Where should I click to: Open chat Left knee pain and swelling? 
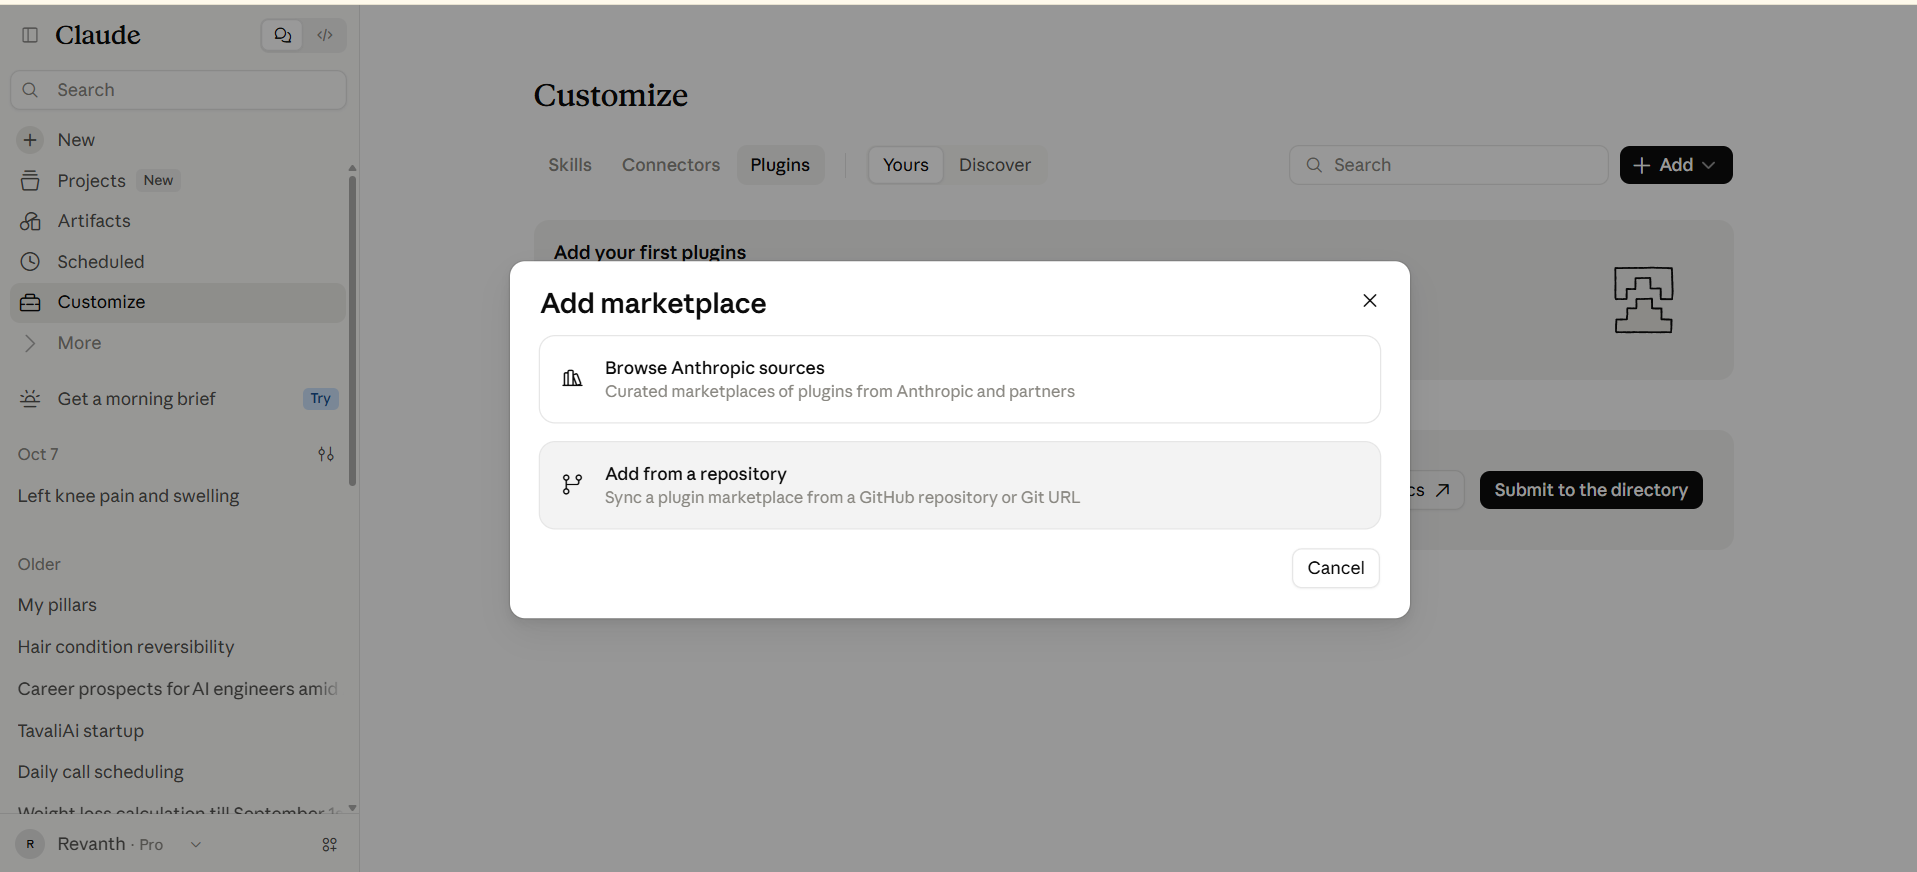(x=128, y=496)
